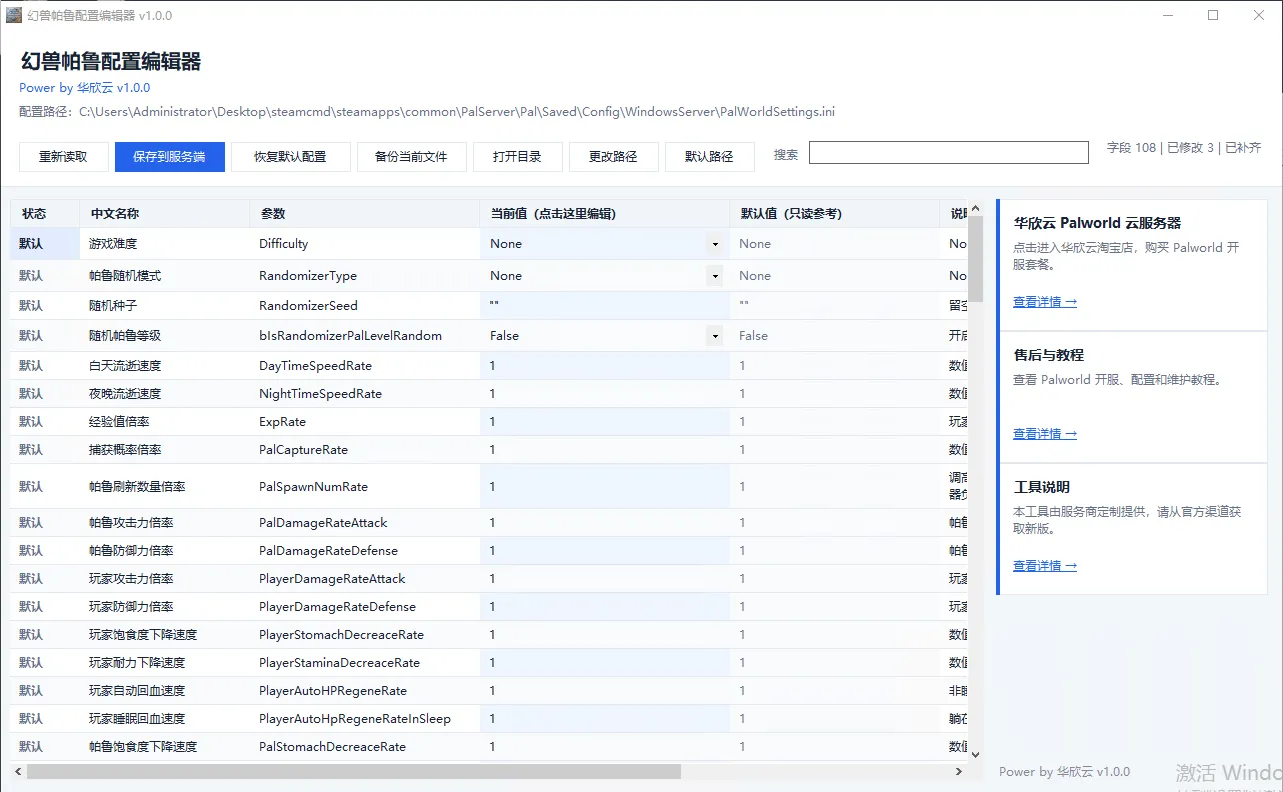Viewport: 1283px width, 792px height.
Task: Click the RandomizerType parameter cell
Action: click(x=365, y=276)
